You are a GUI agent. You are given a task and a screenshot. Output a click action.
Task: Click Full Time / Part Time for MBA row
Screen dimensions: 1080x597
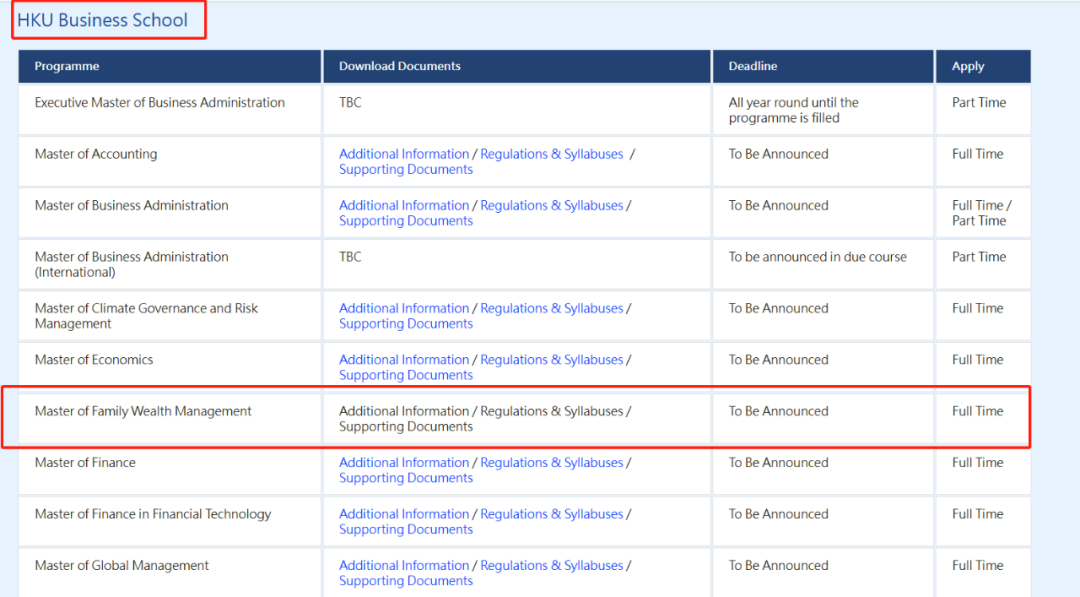point(982,213)
